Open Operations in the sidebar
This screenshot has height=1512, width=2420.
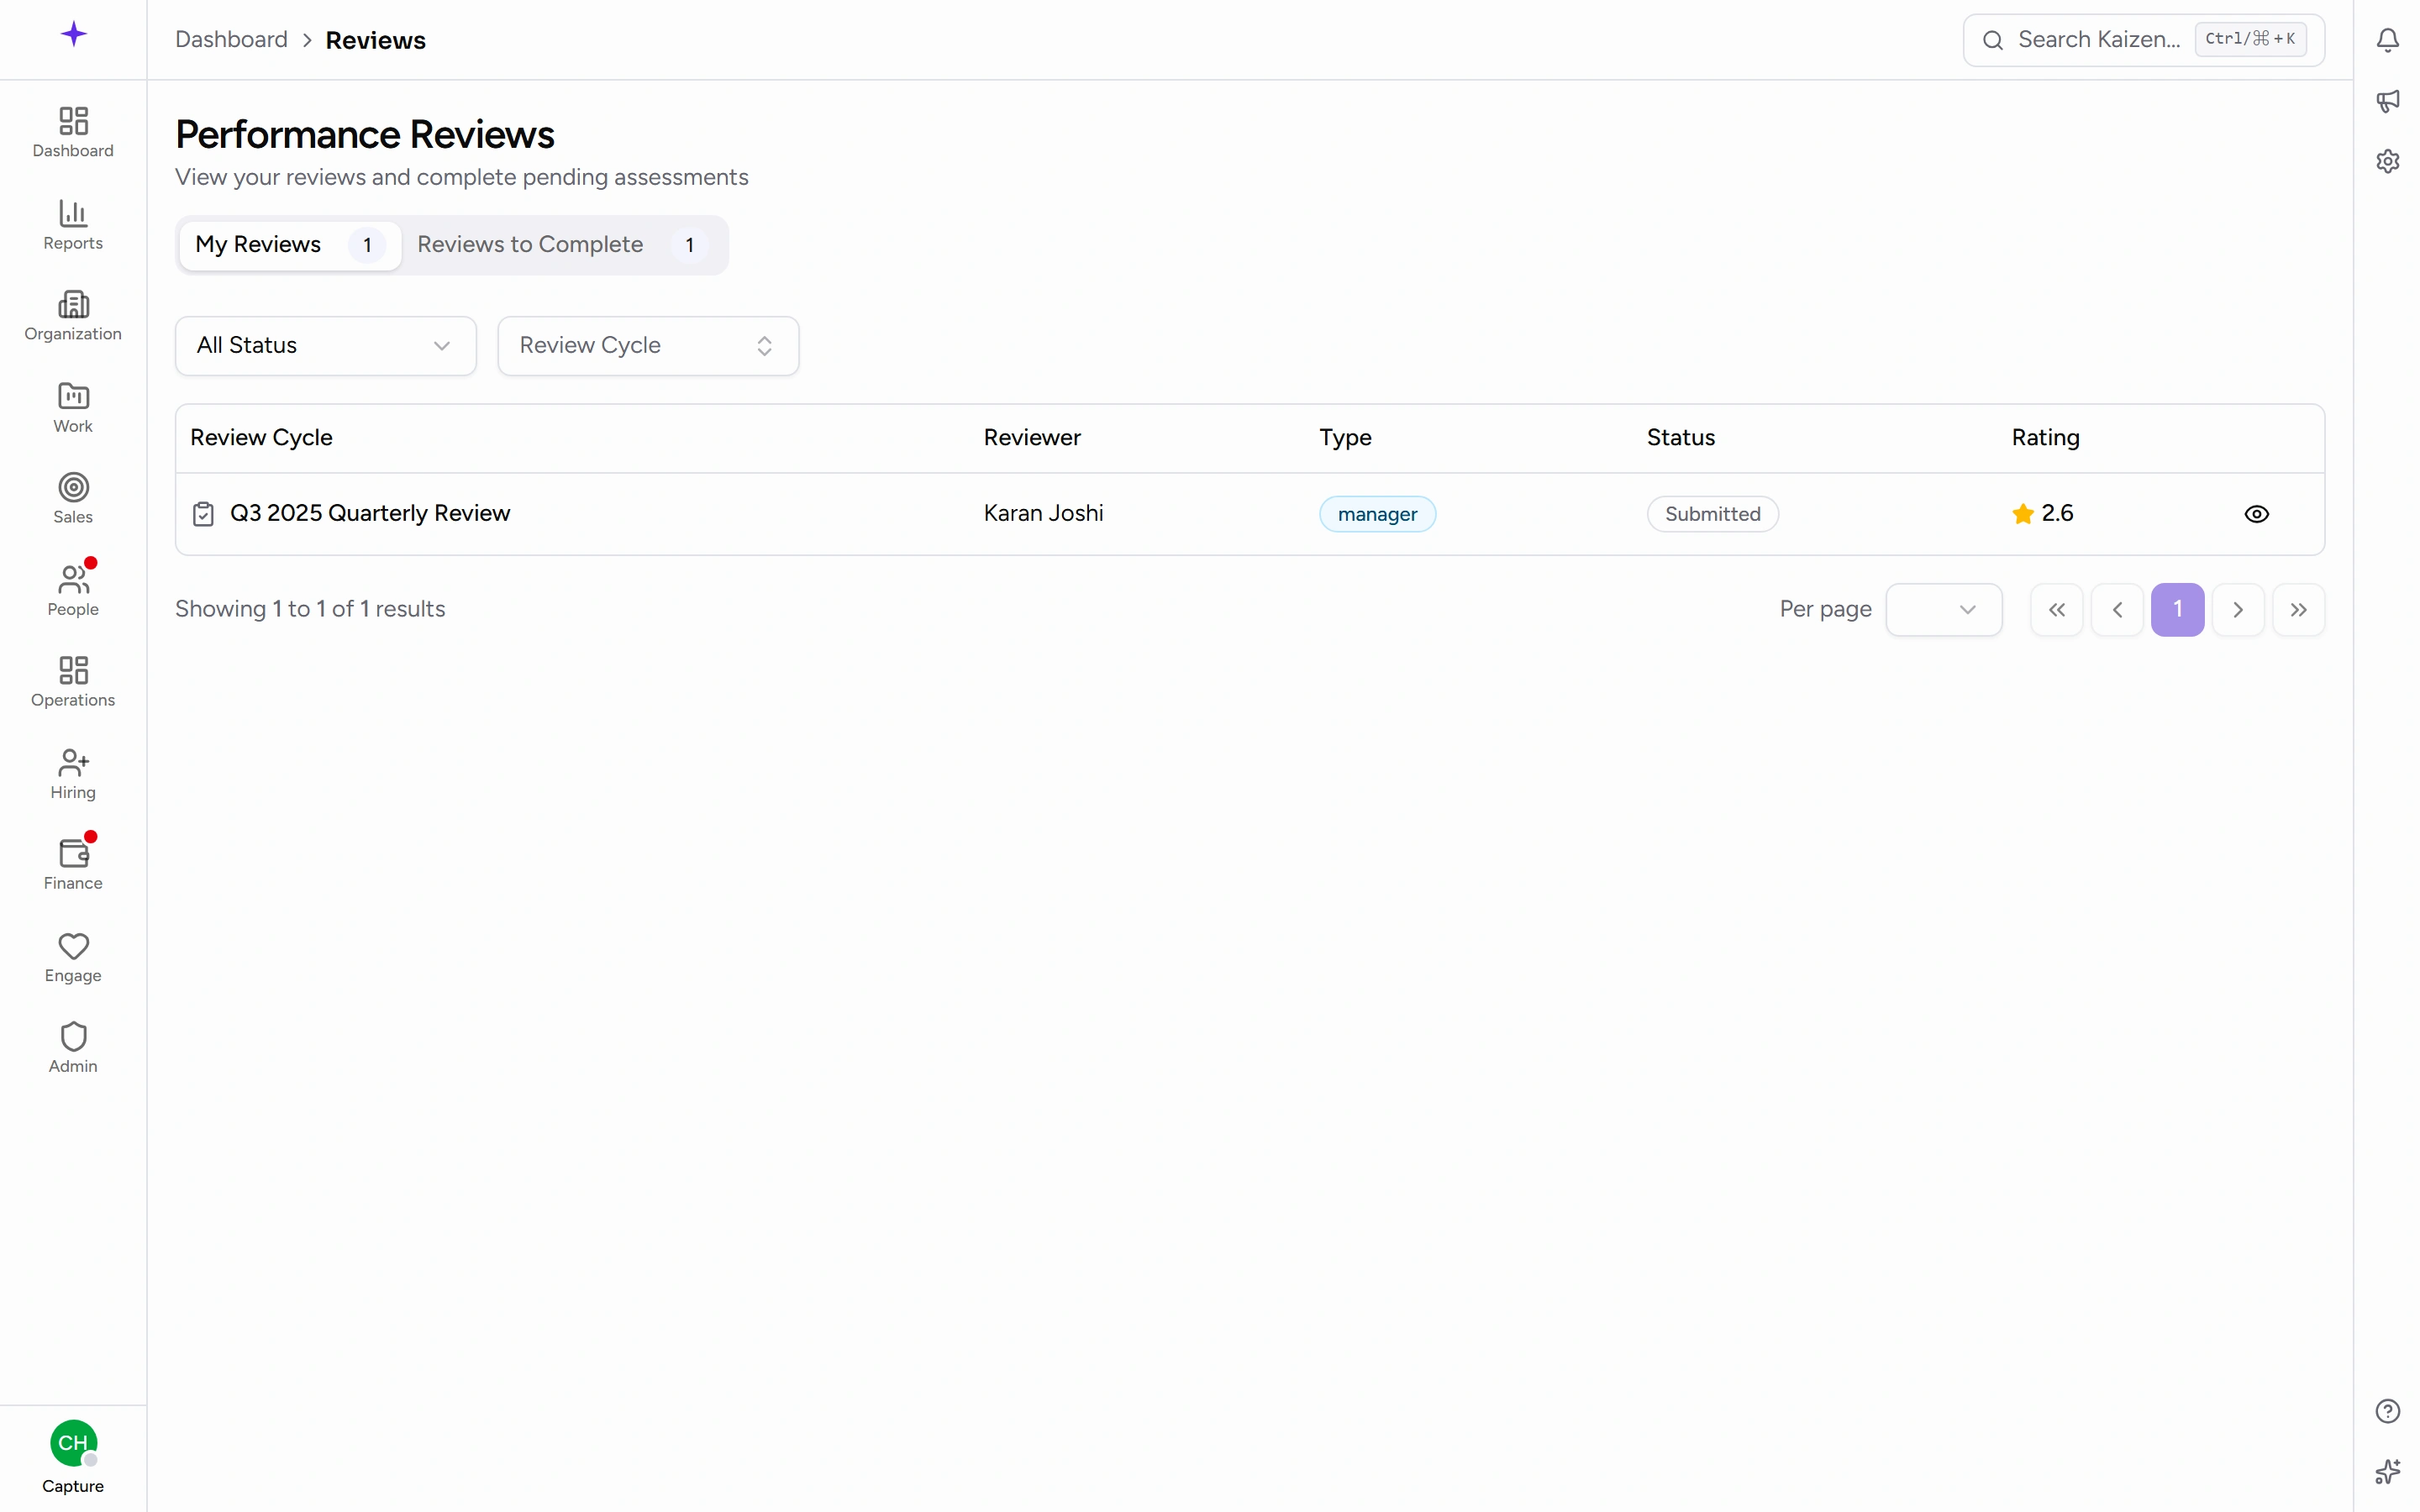click(73, 682)
